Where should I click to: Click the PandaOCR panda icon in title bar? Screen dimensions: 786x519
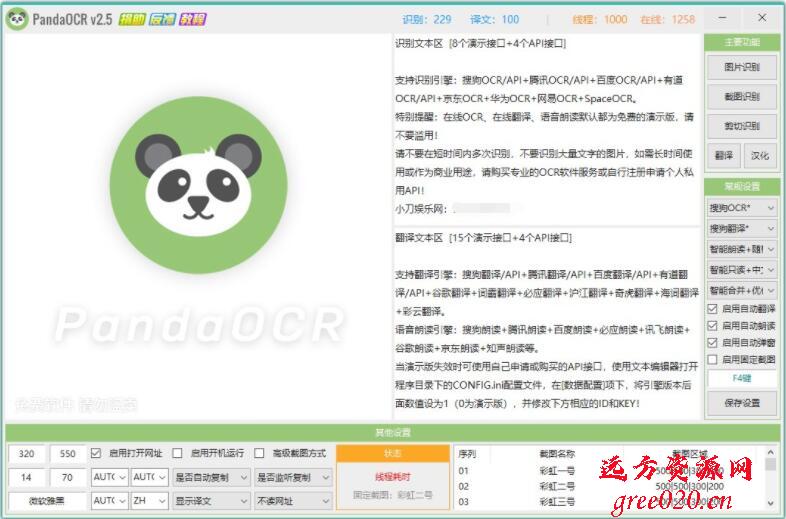pyautogui.click(x=16, y=18)
